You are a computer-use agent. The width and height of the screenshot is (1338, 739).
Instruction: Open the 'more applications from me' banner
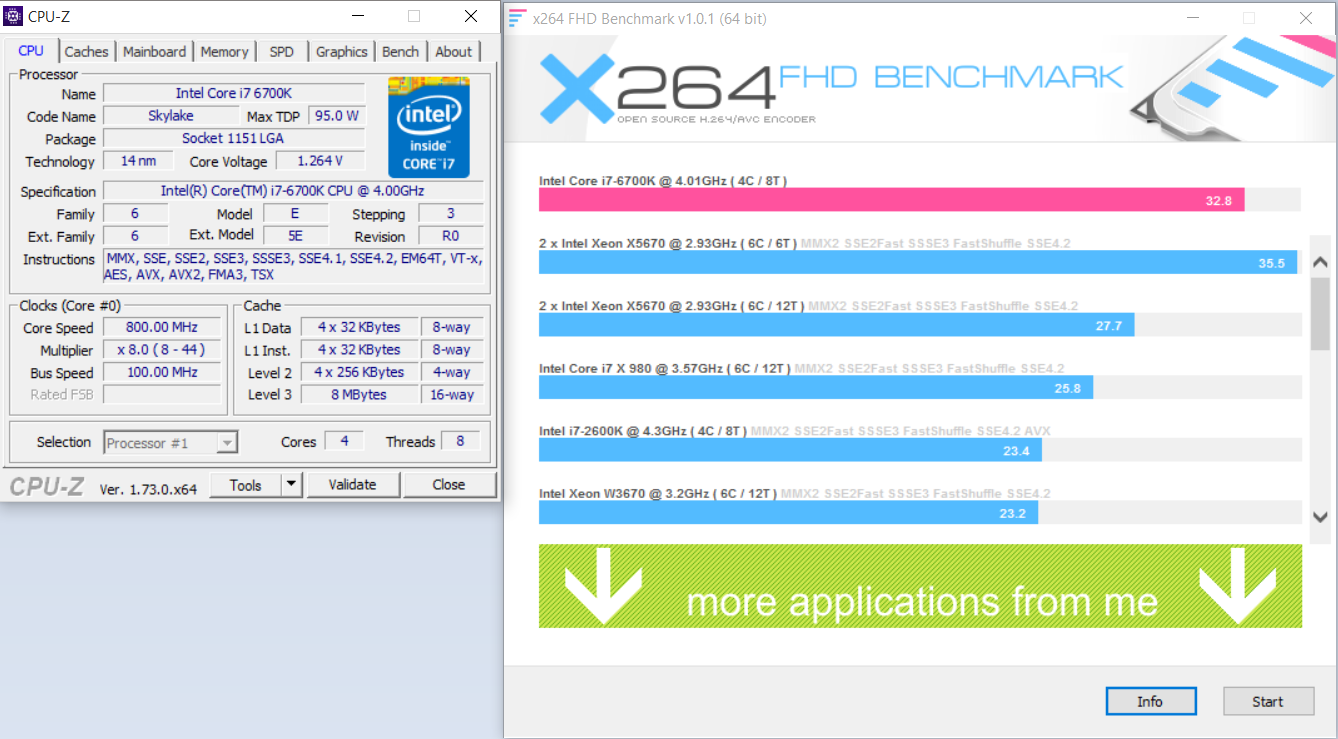click(x=920, y=586)
